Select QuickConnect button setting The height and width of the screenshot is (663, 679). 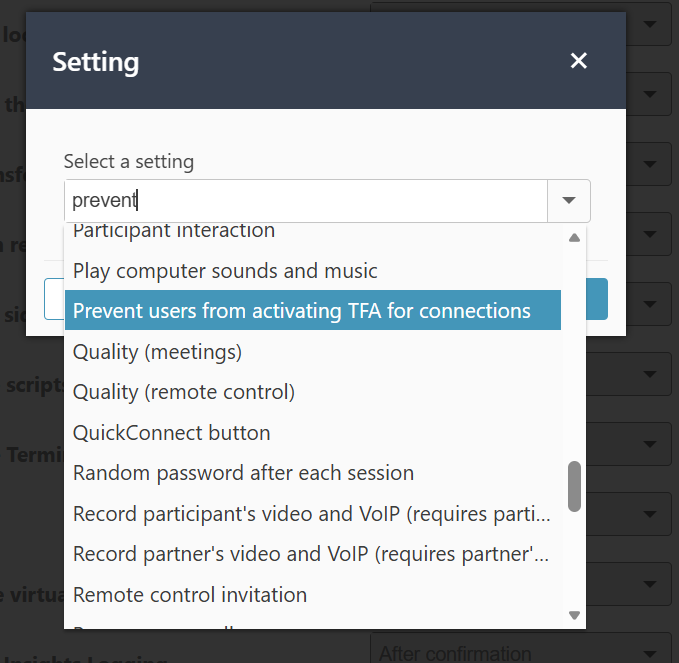tap(172, 433)
